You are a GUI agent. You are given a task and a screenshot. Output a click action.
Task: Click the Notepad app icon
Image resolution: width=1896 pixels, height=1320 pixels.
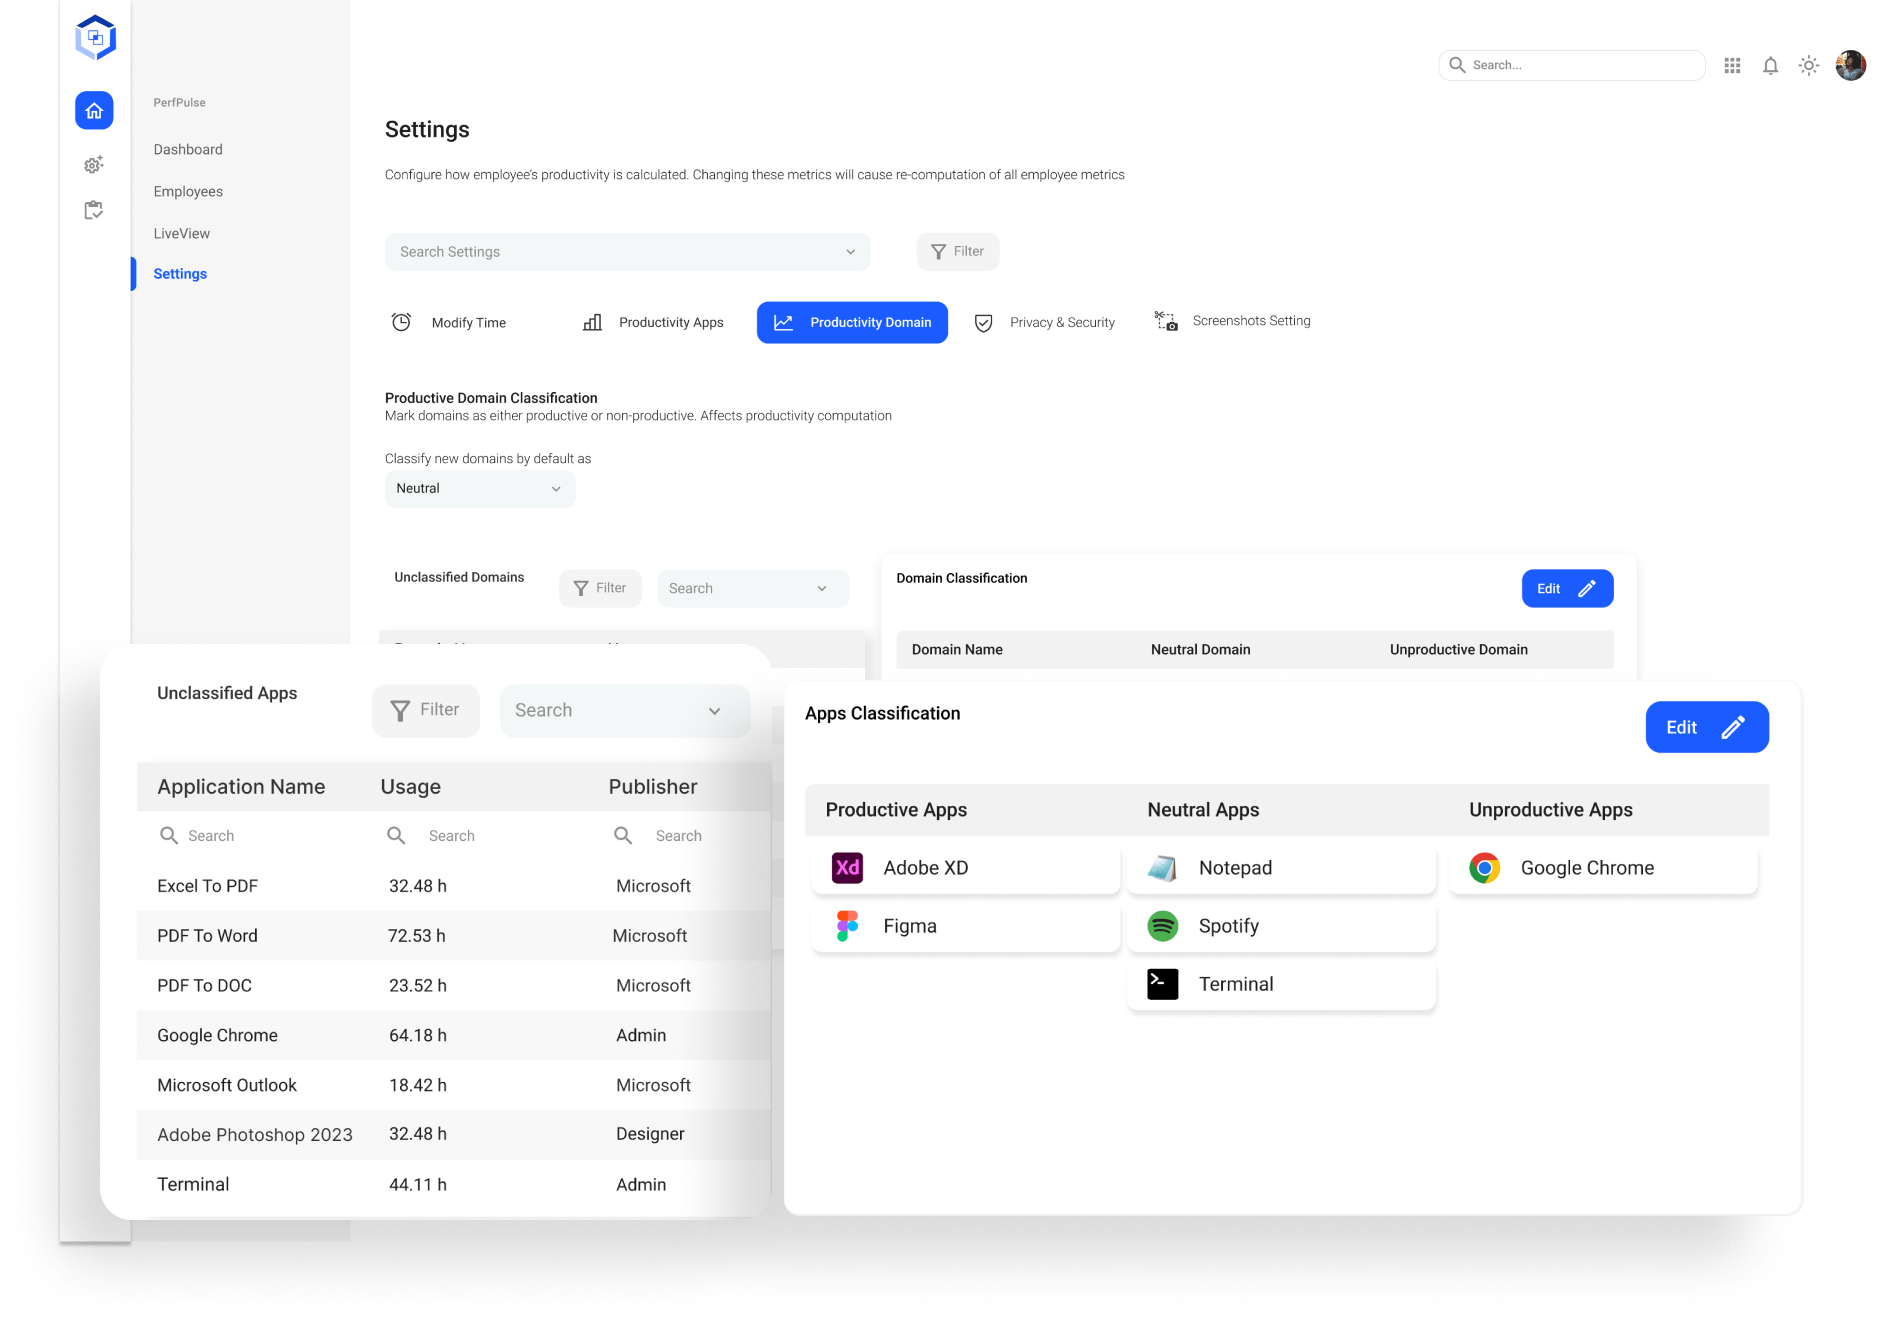click(x=1162, y=868)
